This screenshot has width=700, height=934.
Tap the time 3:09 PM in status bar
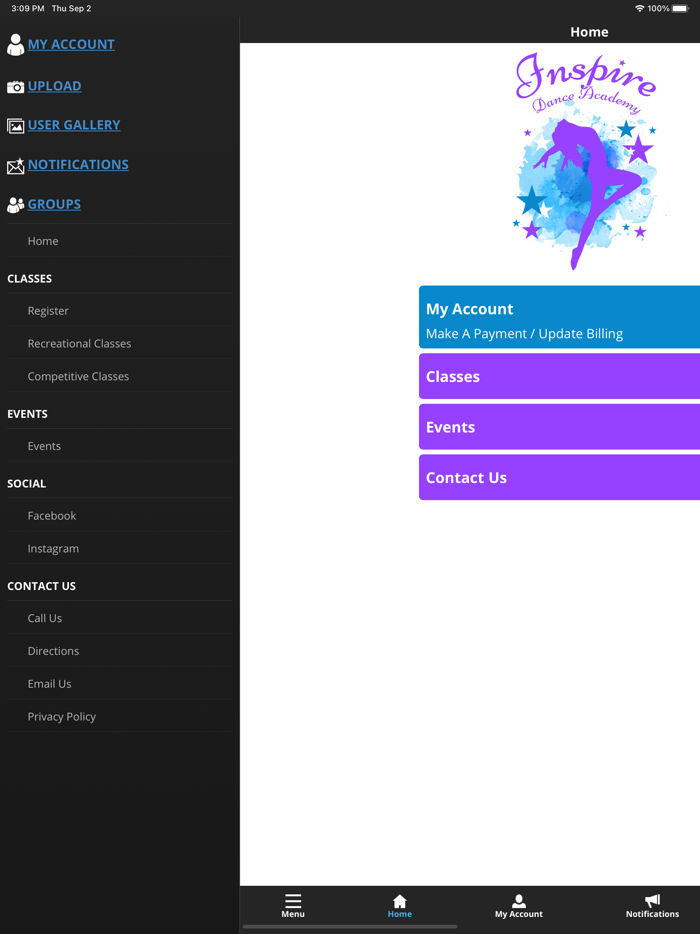[x=27, y=8]
